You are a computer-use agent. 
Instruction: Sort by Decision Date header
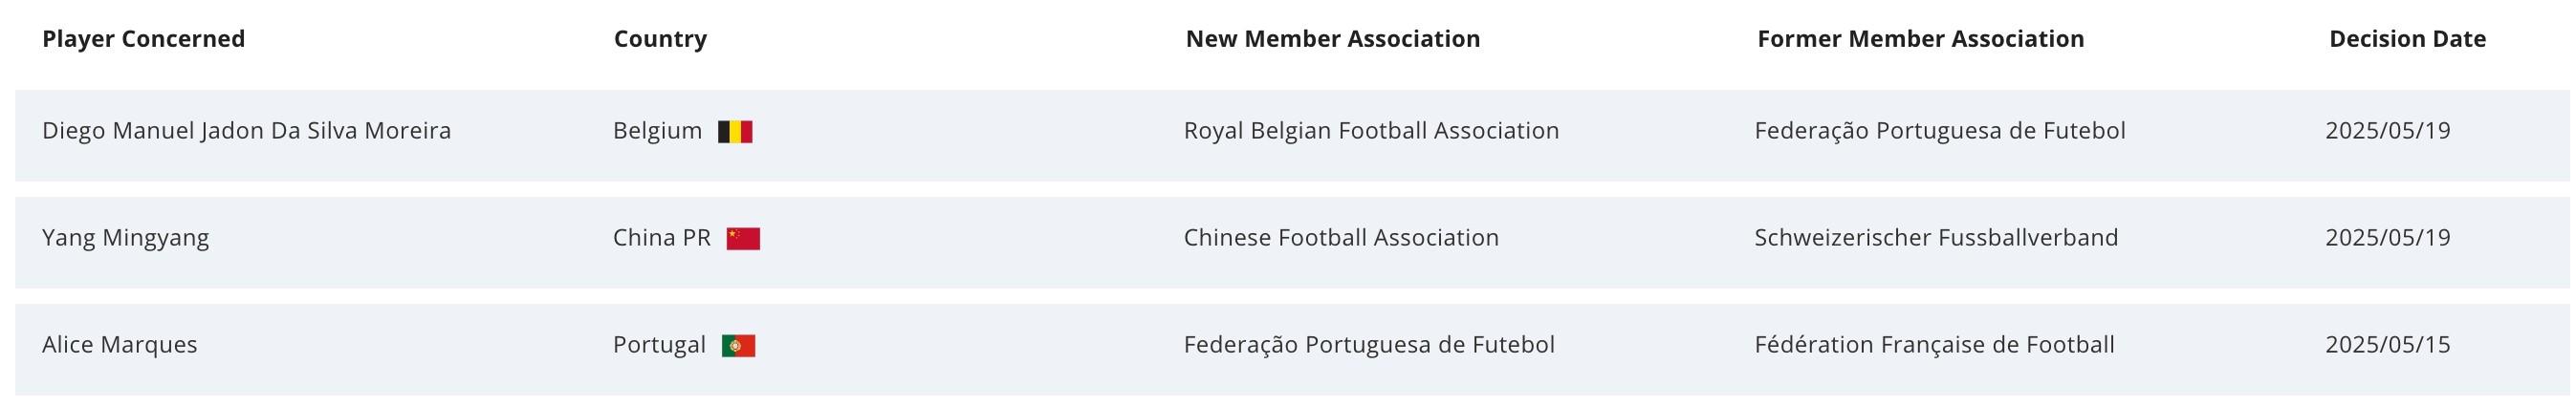pos(2407,39)
